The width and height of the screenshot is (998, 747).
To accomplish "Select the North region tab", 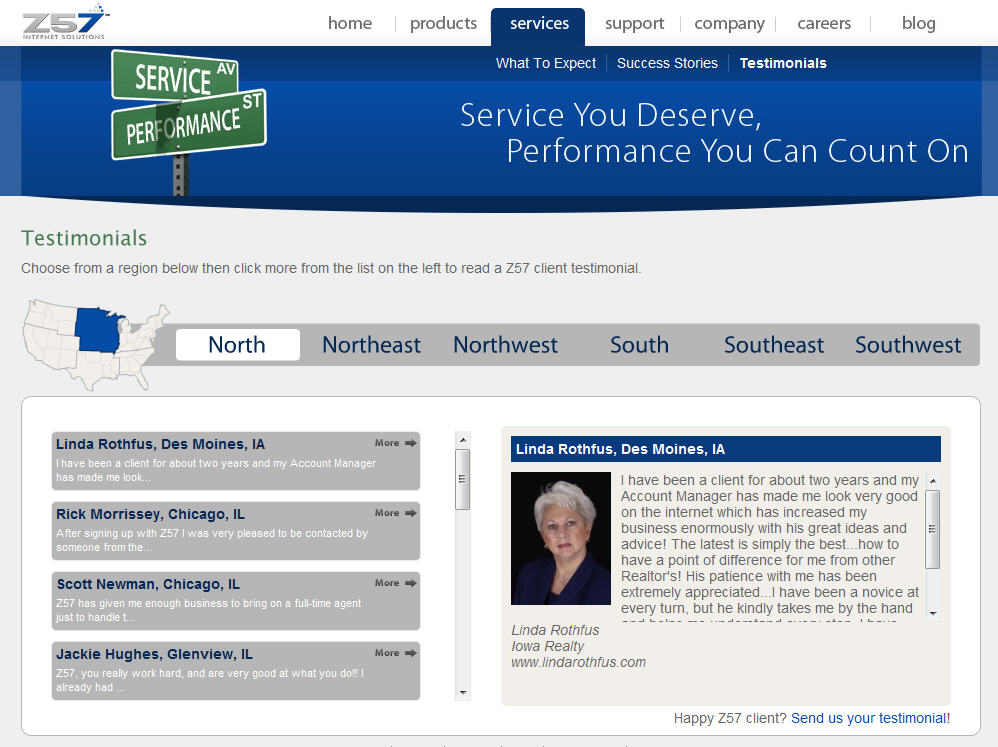I will 237,345.
